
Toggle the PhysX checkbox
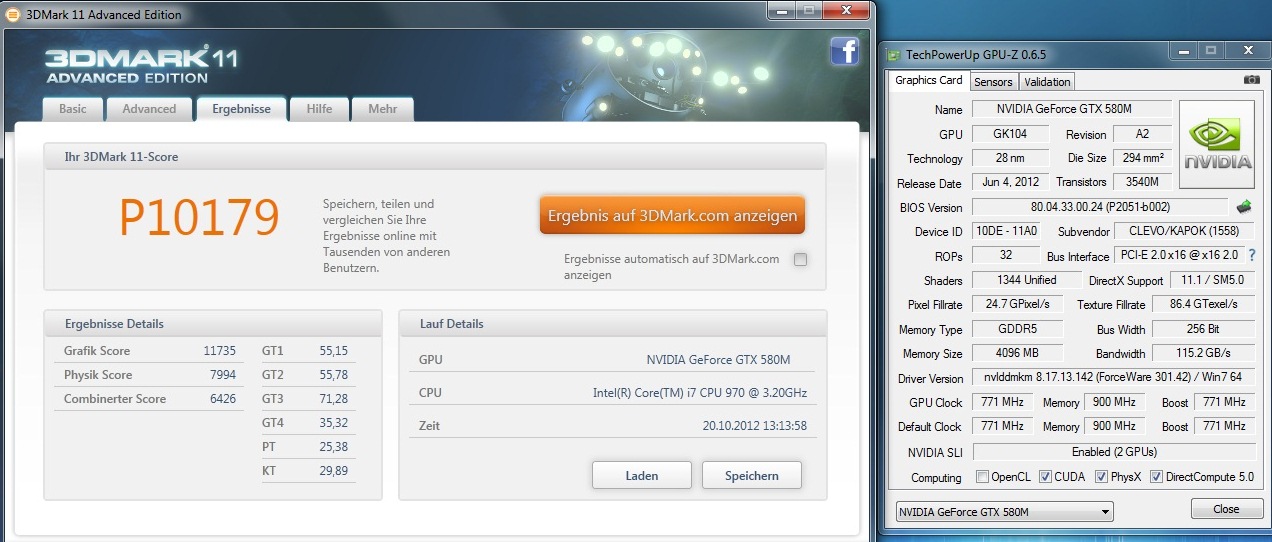coord(1102,477)
